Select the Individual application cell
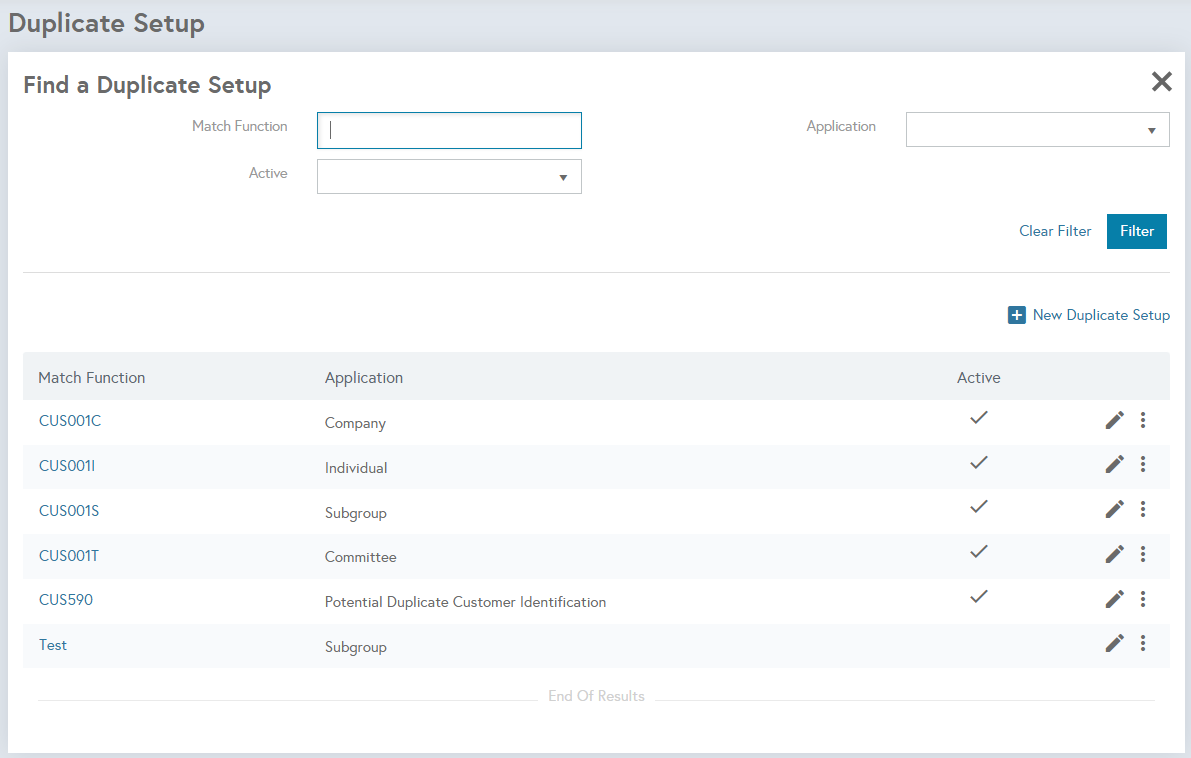 click(356, 468)
